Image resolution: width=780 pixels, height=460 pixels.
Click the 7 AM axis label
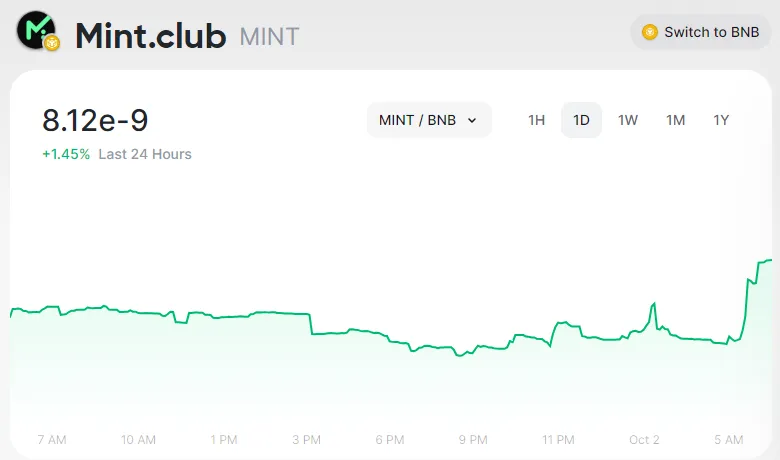[x=51, y=440]
